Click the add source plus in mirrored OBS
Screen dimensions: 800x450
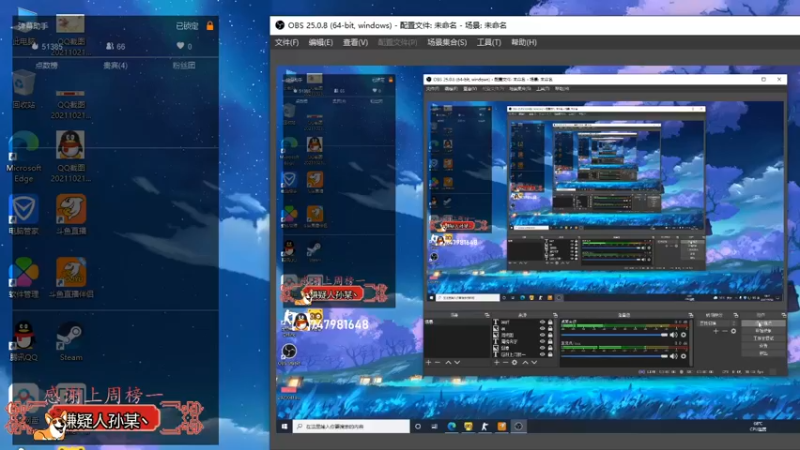pyautogui.click(x=496, y=362)
